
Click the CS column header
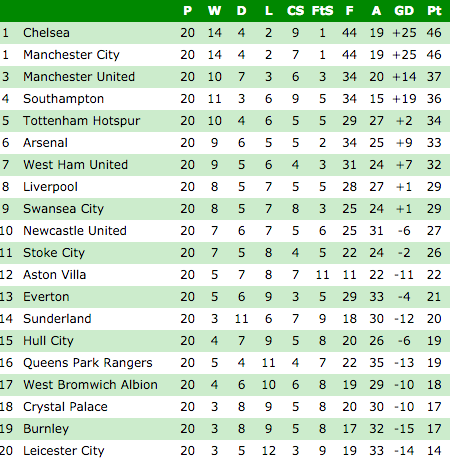tap(295, 11)
